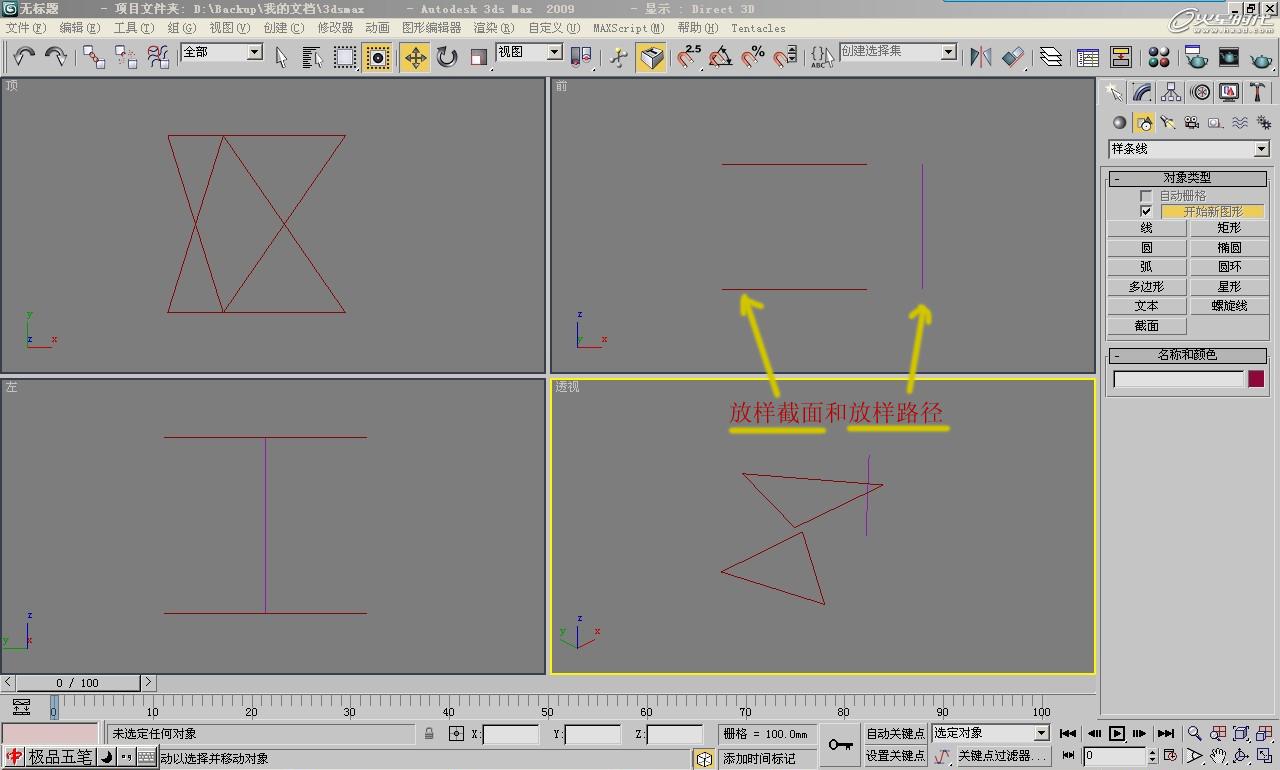The width and height of the screenshot is (1280, 770).
Task: Collapse the 对象类型 rollout
Action: pyautogui.click(x=1188, y=178)
